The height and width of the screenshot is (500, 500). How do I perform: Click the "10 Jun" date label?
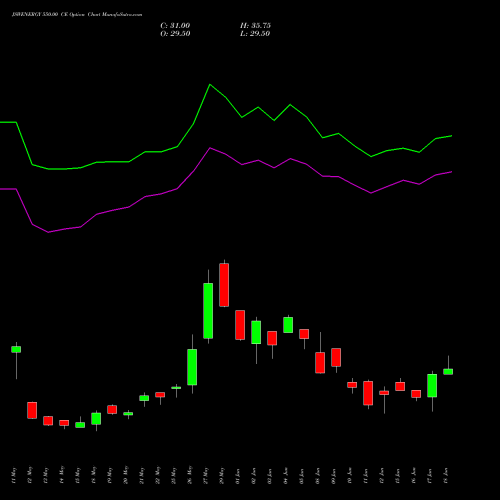[x=350, y=475]
